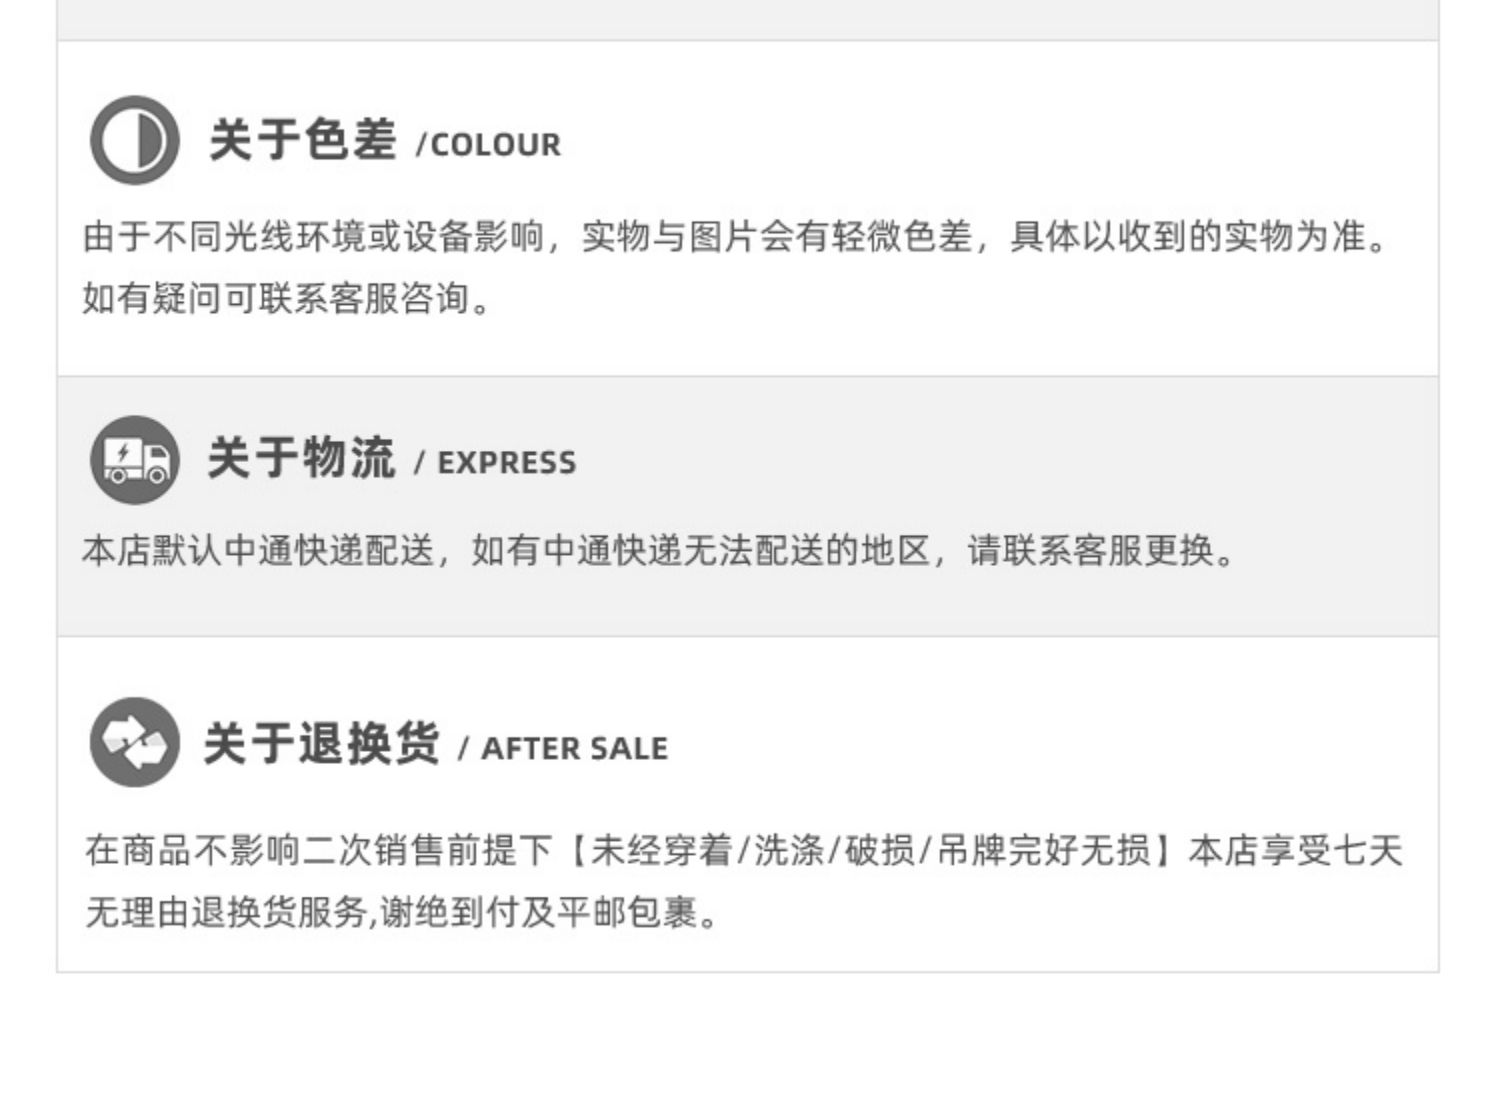Click the delivery truck express icon

(135, 460)
